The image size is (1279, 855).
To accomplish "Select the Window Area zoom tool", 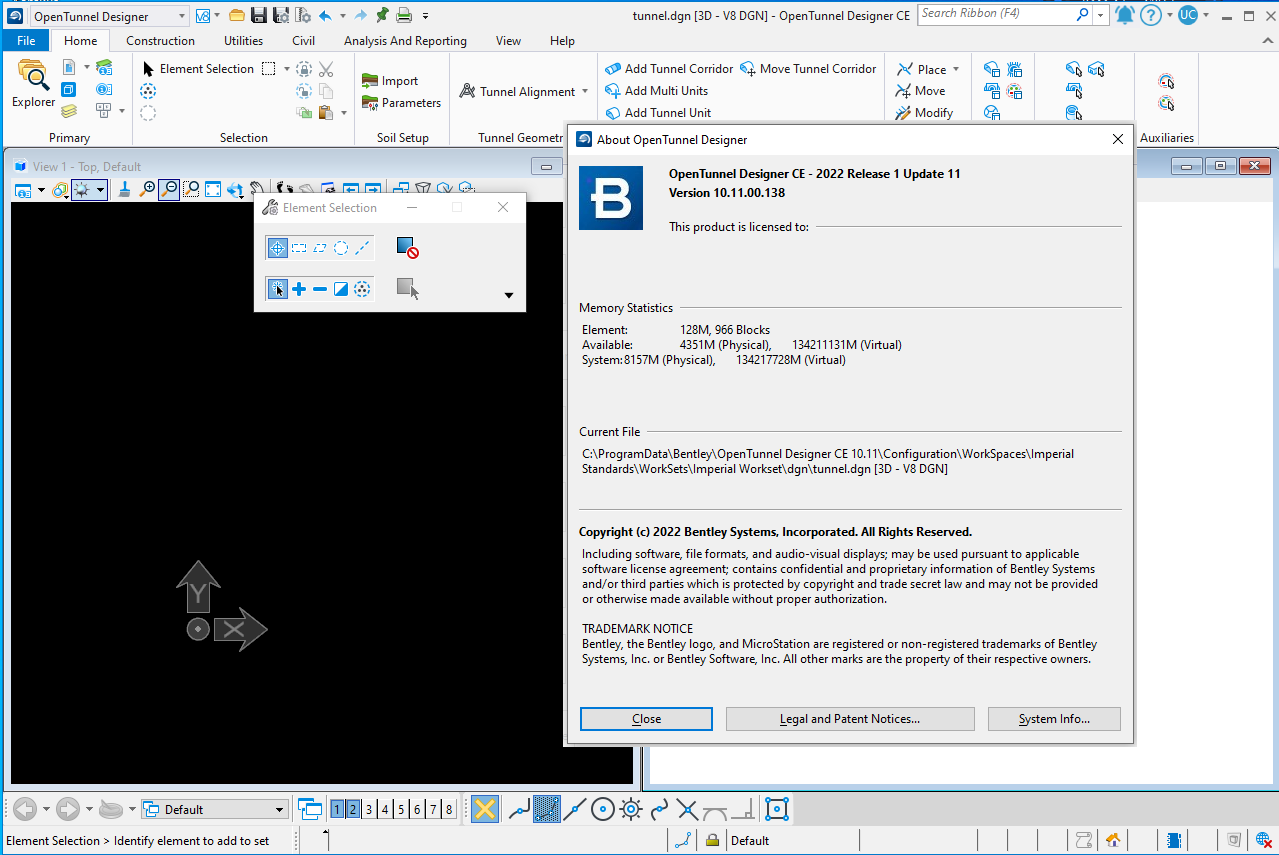I will [191, 189].
